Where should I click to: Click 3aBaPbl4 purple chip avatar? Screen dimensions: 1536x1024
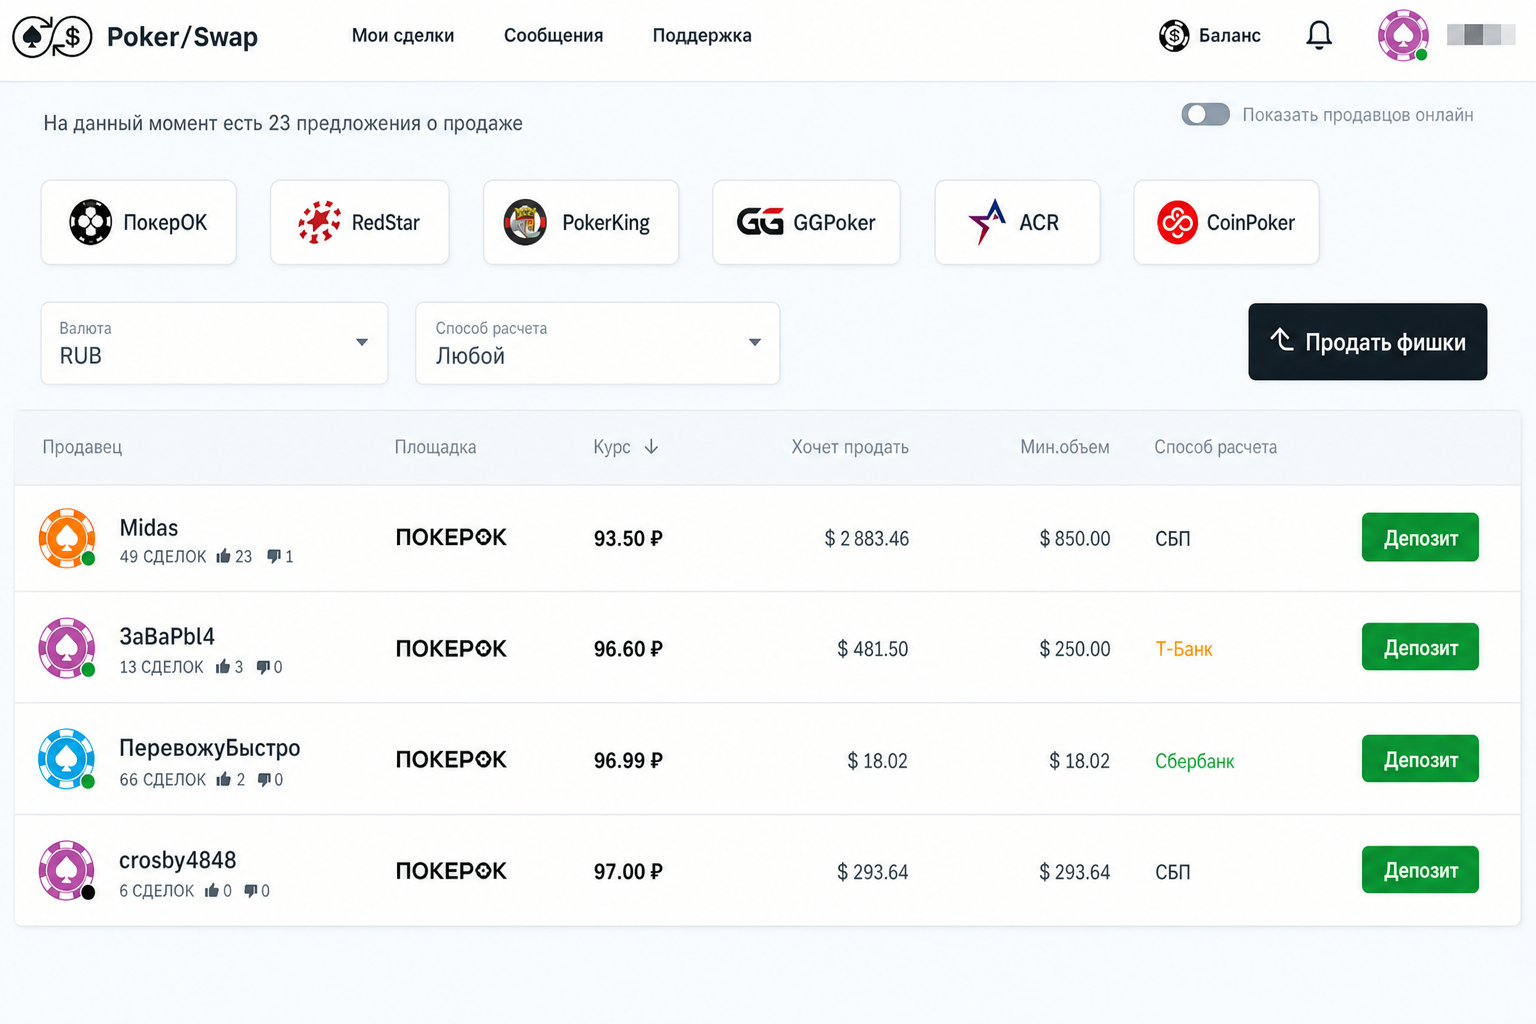(x=67, y=648)
